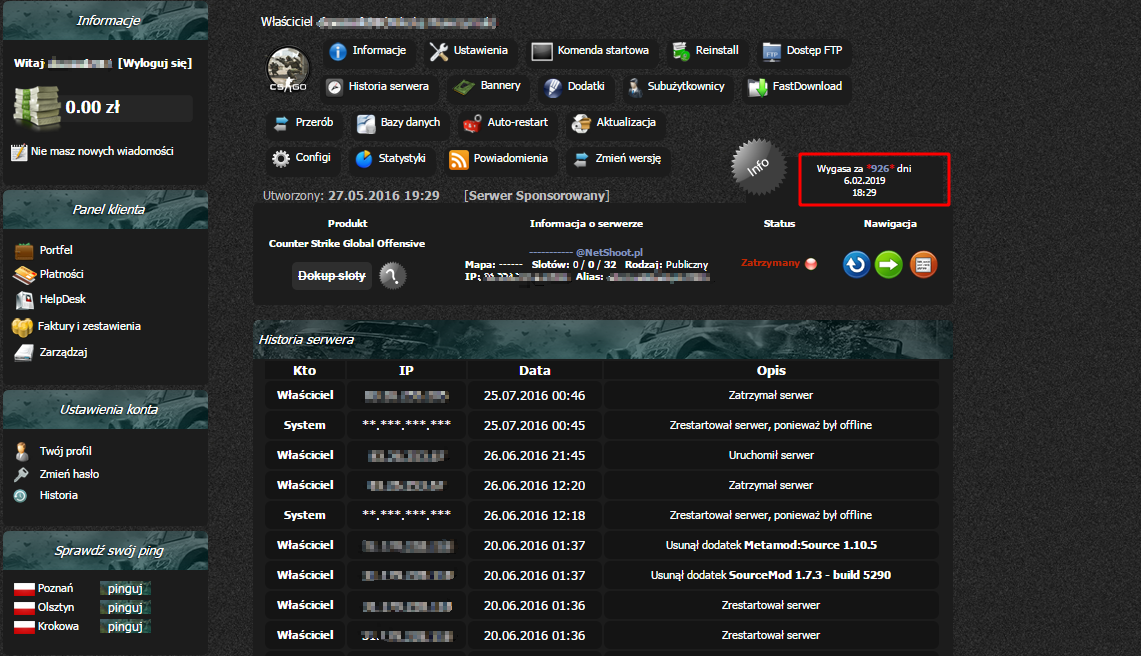Click the red alarm Auto-restart icon
The width and height of the screenshot is (1141, 656).
(x=472, y=124)
